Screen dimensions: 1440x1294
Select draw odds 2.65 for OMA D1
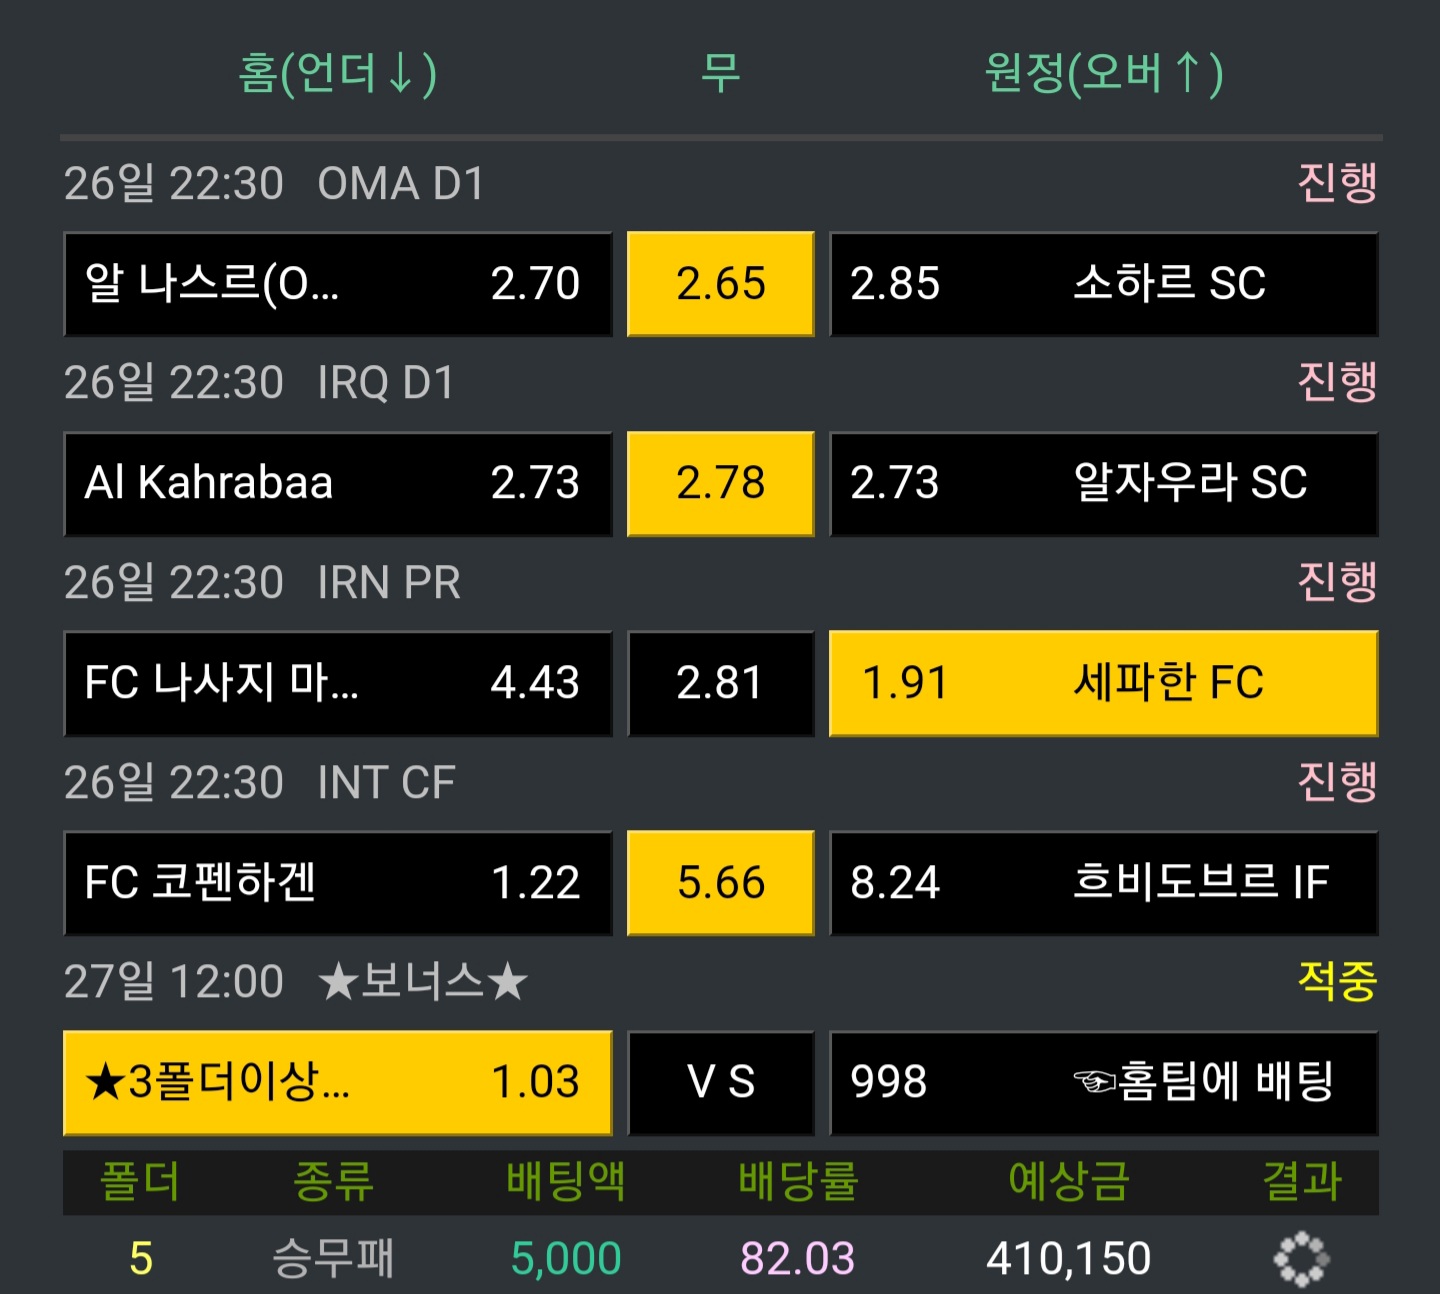[720, 284]
